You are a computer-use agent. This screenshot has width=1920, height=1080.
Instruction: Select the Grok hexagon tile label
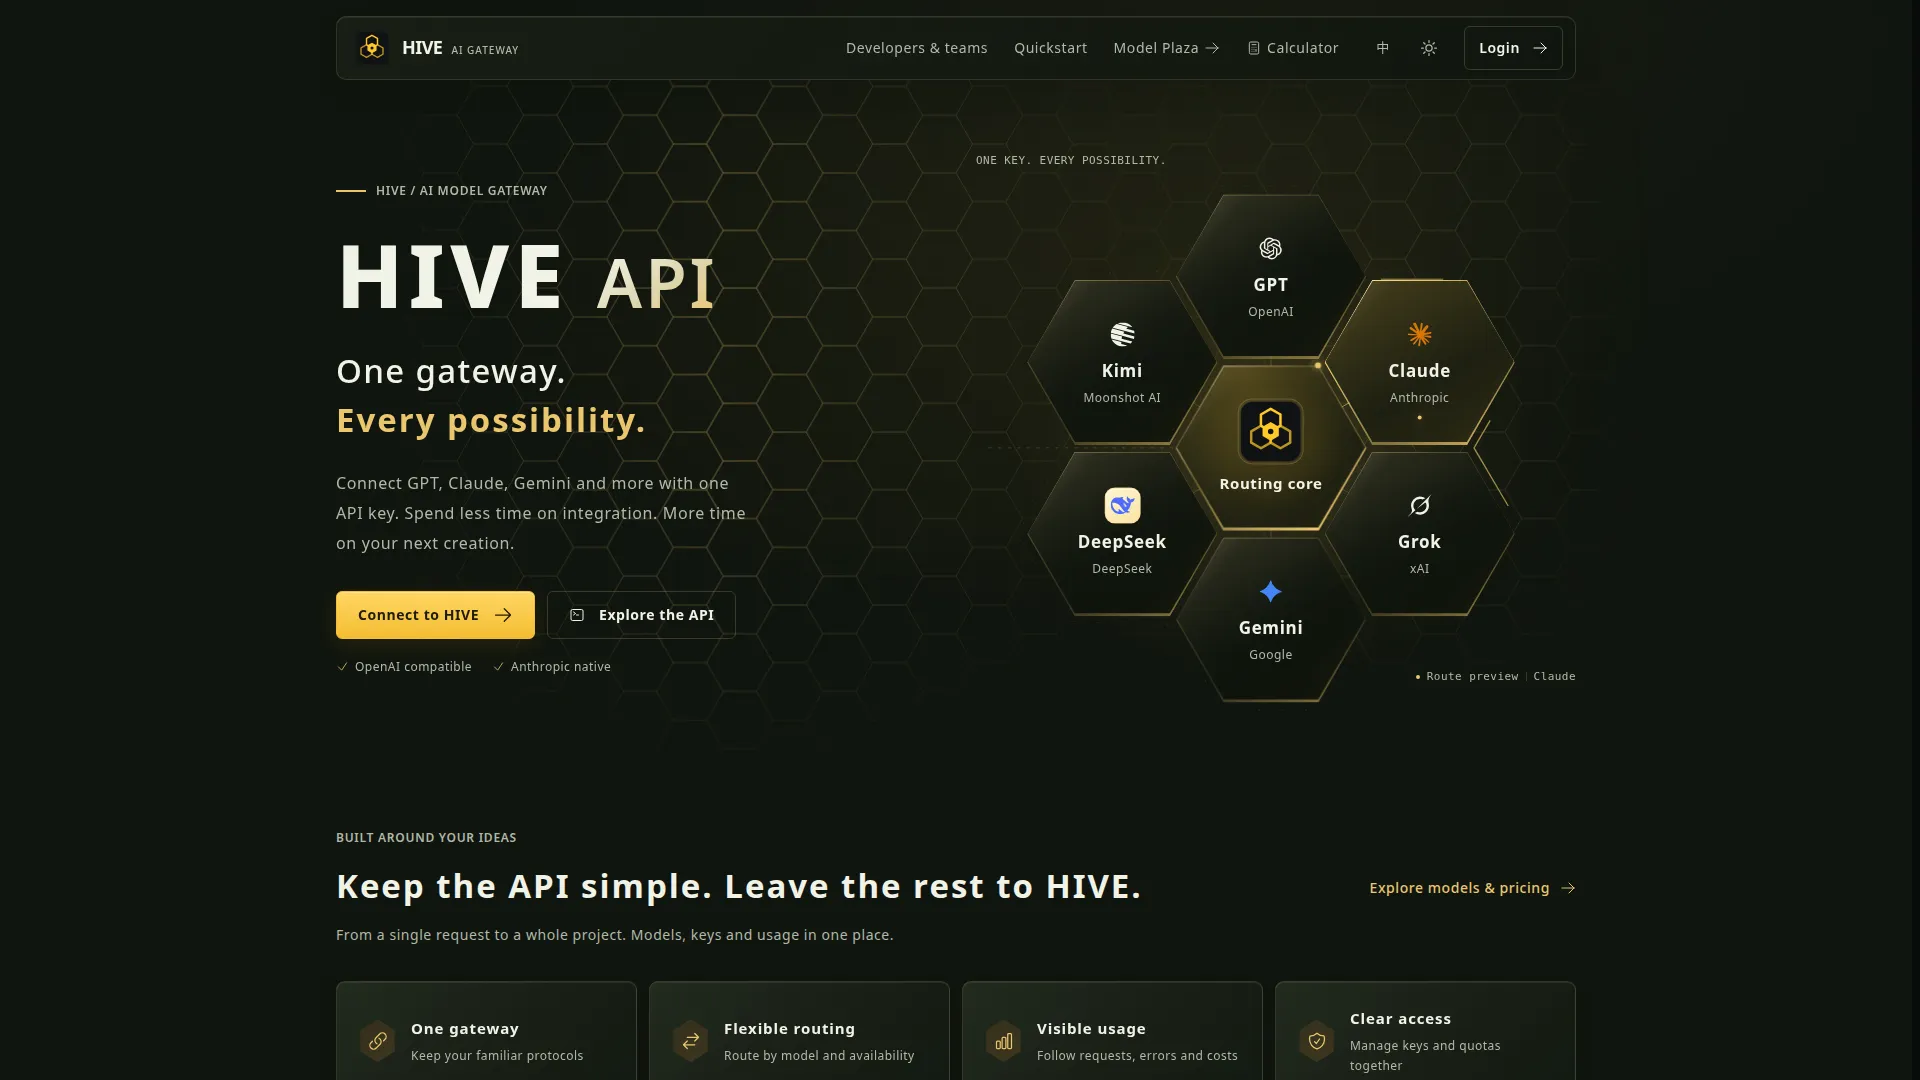point(1419,542)
